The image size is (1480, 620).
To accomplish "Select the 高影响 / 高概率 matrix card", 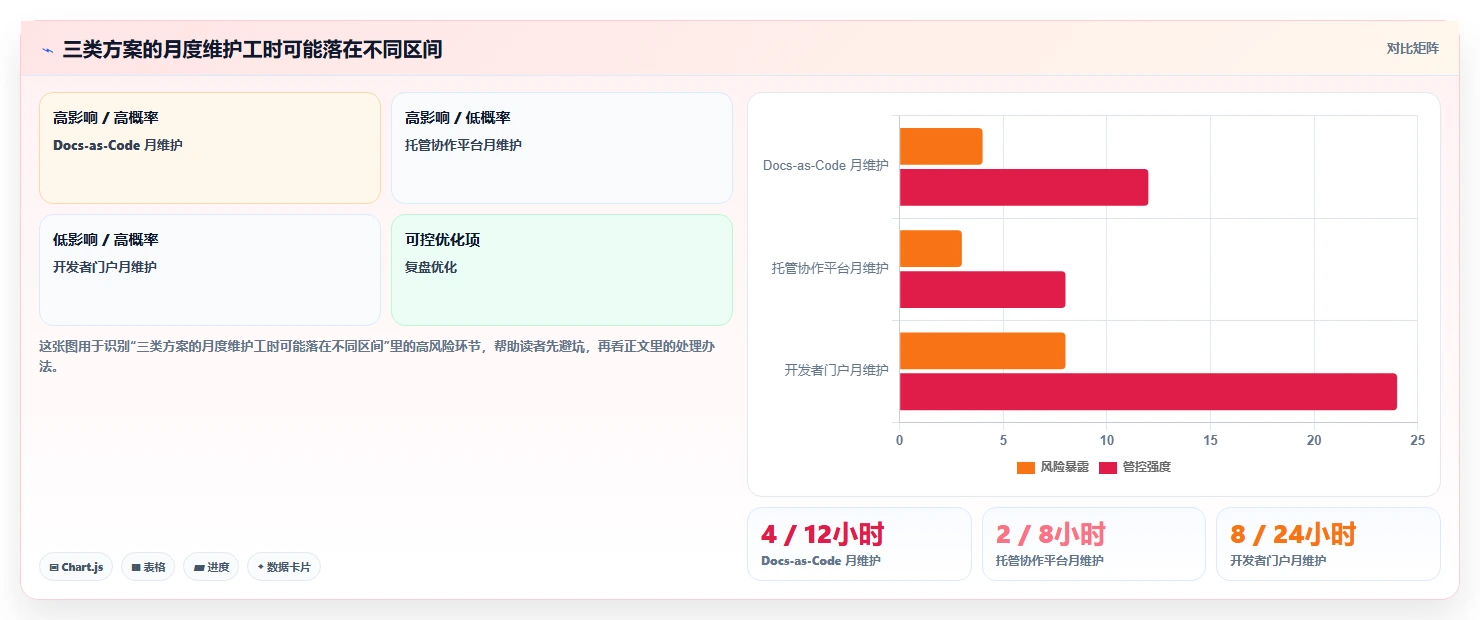I will coord(210,148).
